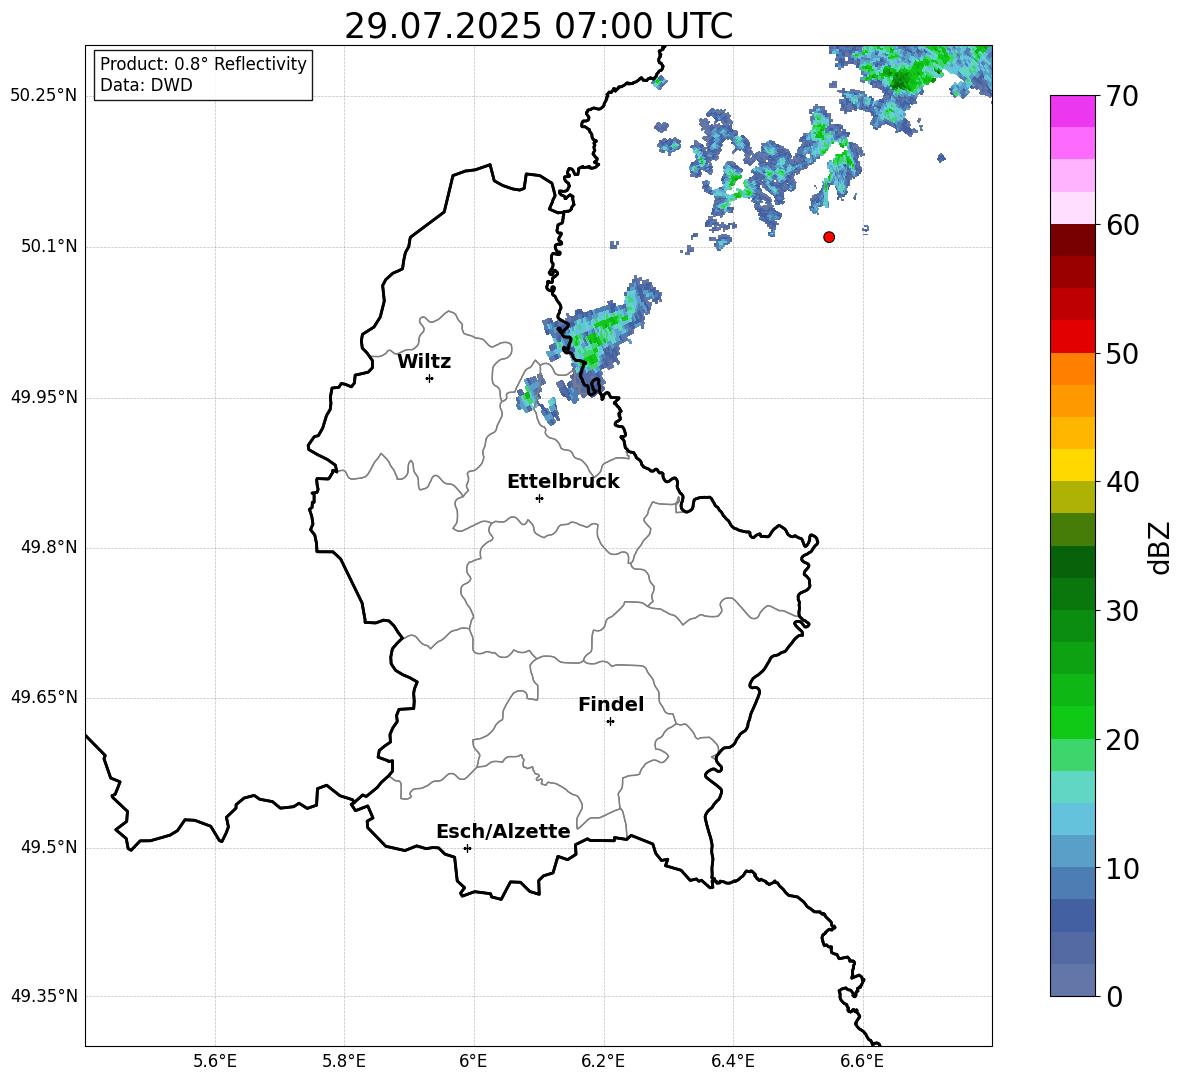
Task: Click the bright red colorbar segment near 50
Action: pyautogui.click(x=1072, y=337)
